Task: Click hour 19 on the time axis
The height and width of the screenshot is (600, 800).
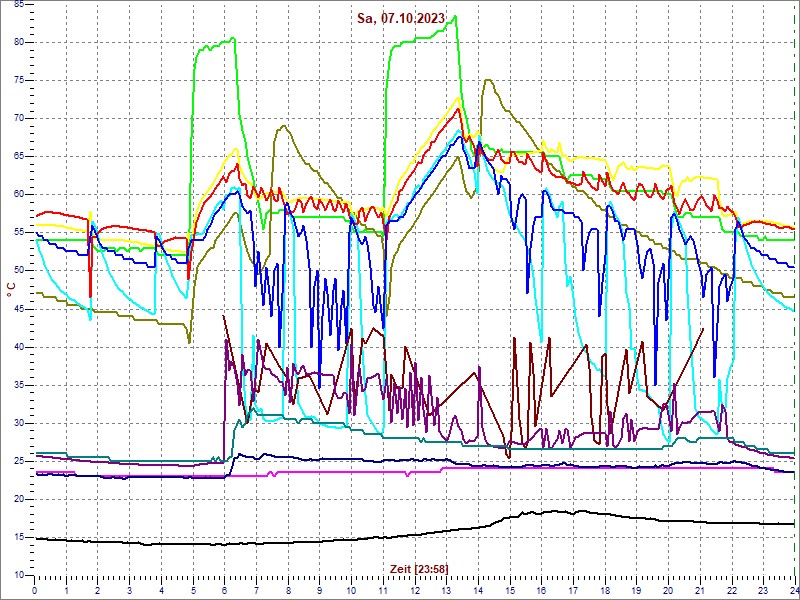Action: point(636,590)
